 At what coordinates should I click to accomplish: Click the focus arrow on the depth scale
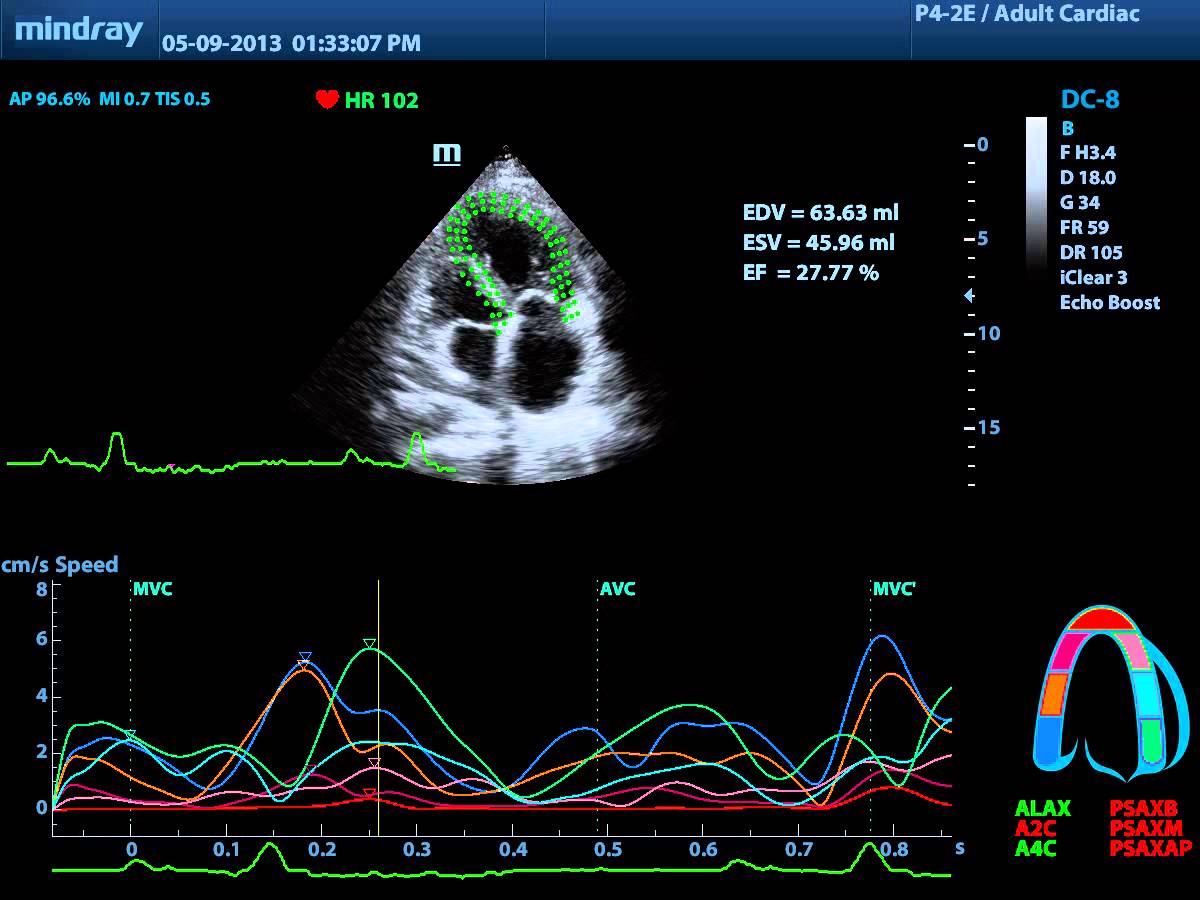pyautogui.click(x=967, y=296)
